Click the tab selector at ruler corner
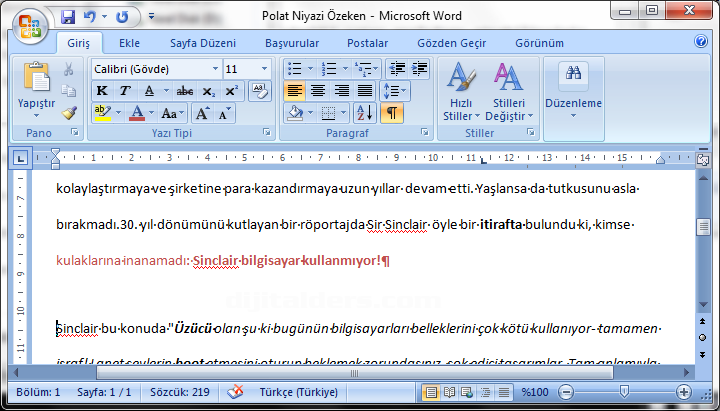Screen dimensions: 720x411 pyautogui.click(x=20, y=159)
